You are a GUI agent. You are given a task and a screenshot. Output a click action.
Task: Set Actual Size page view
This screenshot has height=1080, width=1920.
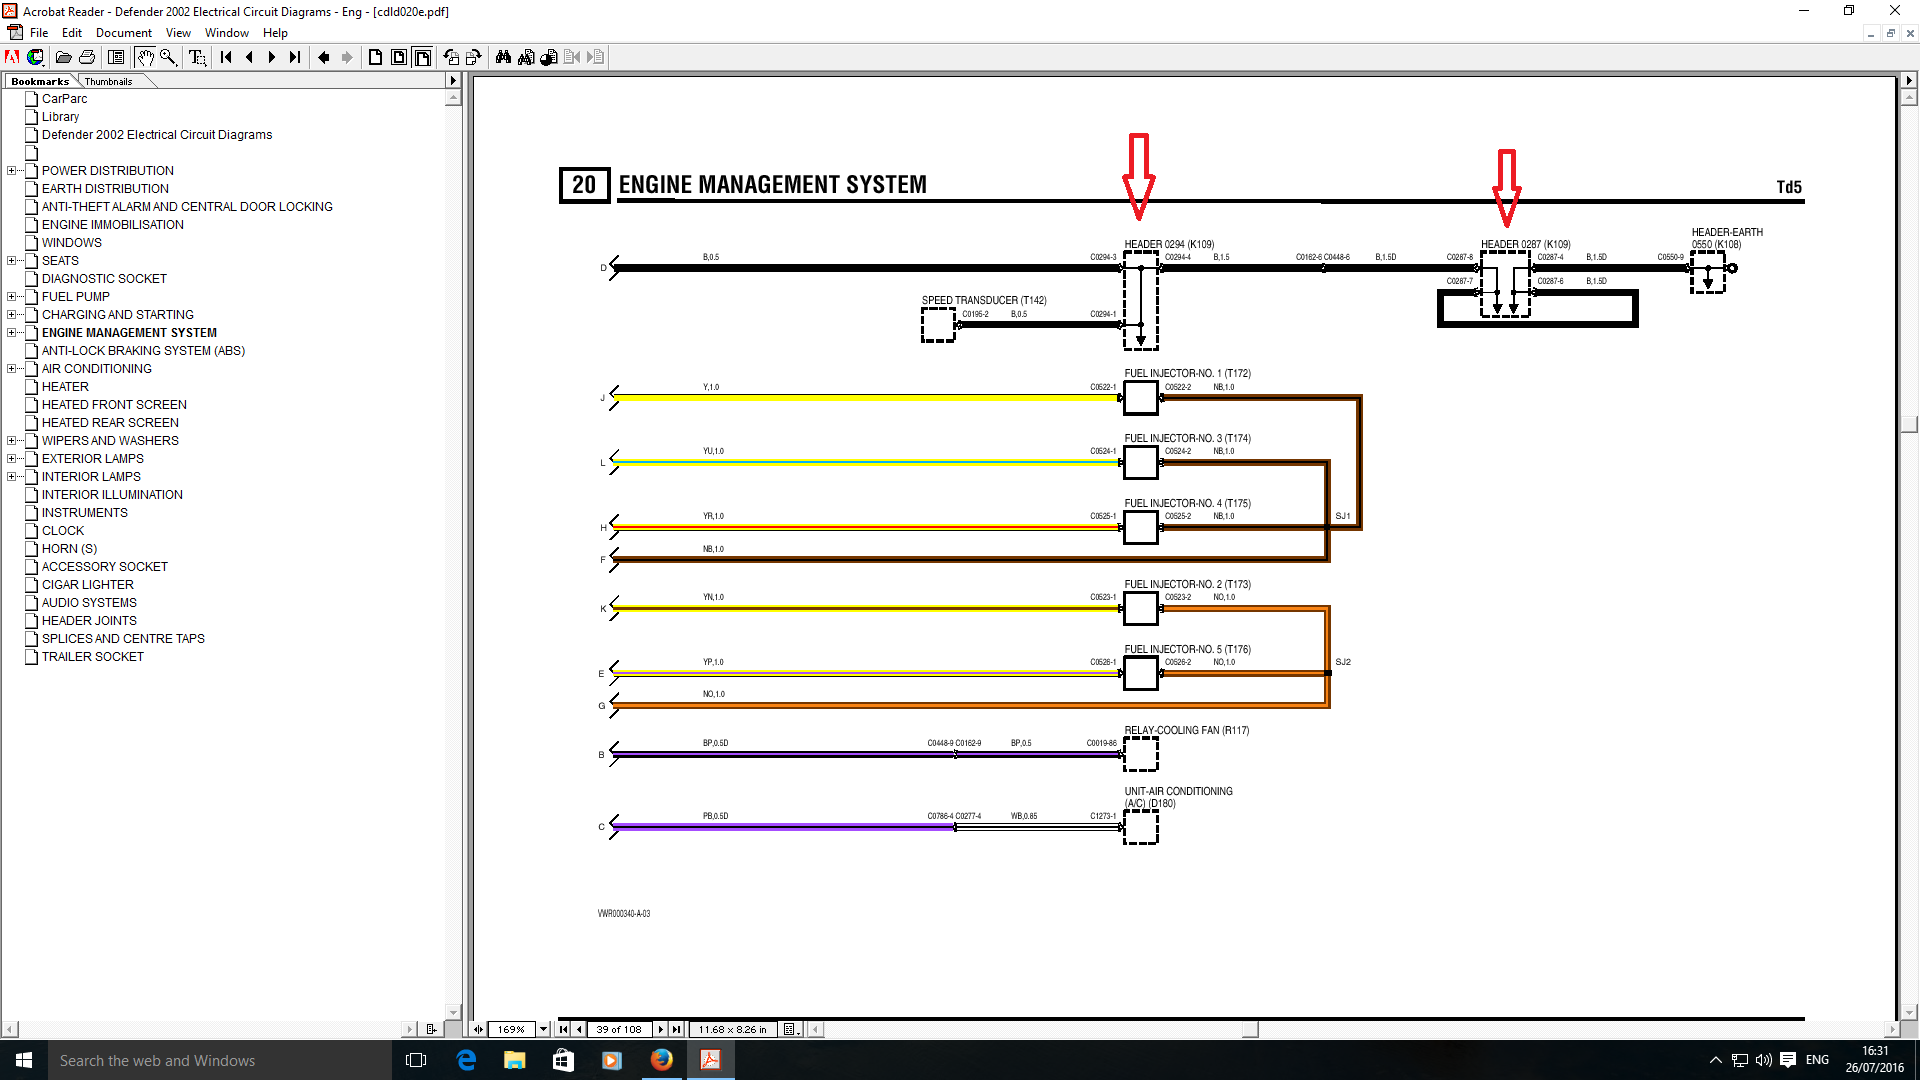(376, 57)
